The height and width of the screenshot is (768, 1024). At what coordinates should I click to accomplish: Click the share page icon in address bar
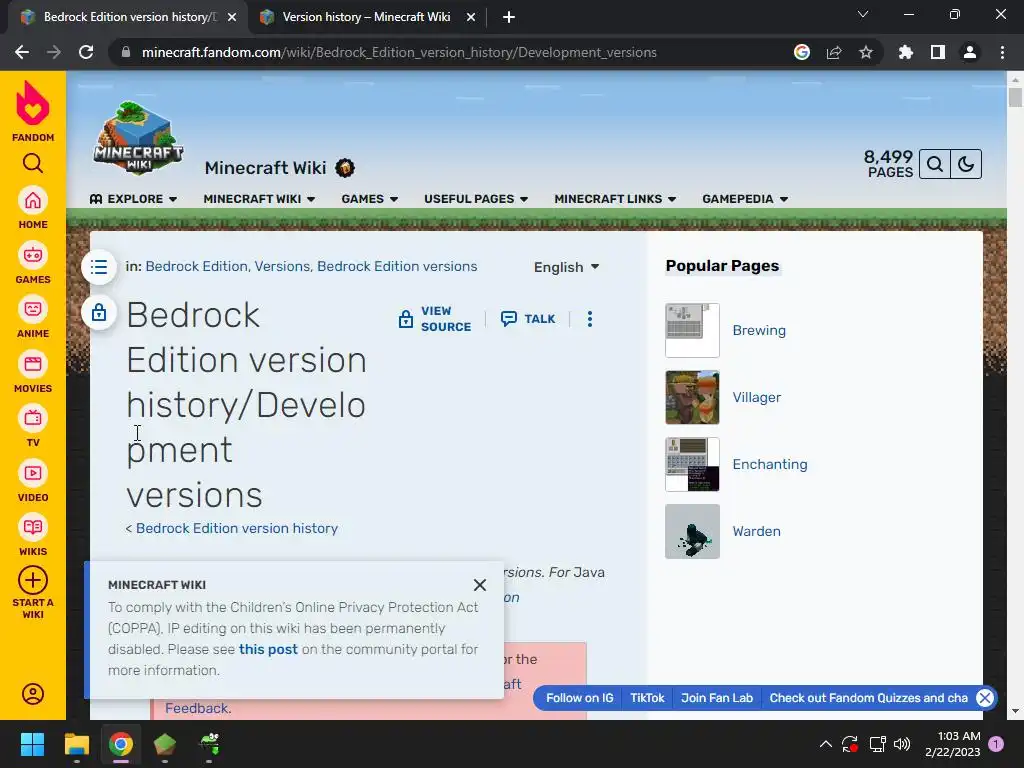point(834,52)
